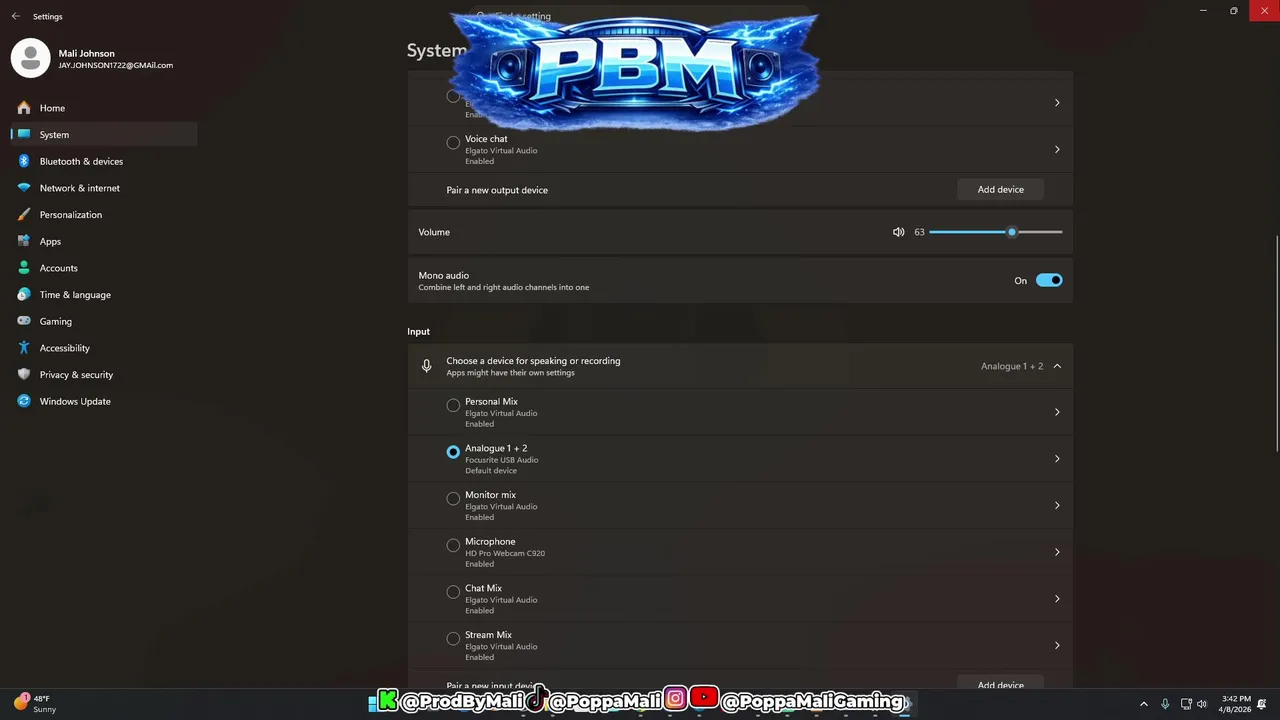Click the Personalization paintbrush icon

coord(24,215)
